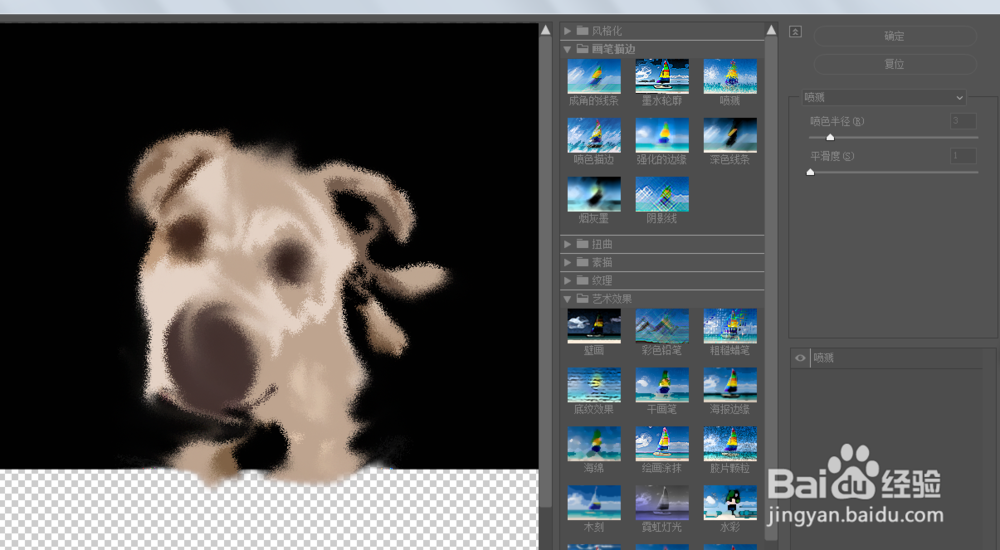Select the 彩色铅笔 filter thumbnail
The width and height of the screenshot is (1000, 550).
[x=662, y=326]
